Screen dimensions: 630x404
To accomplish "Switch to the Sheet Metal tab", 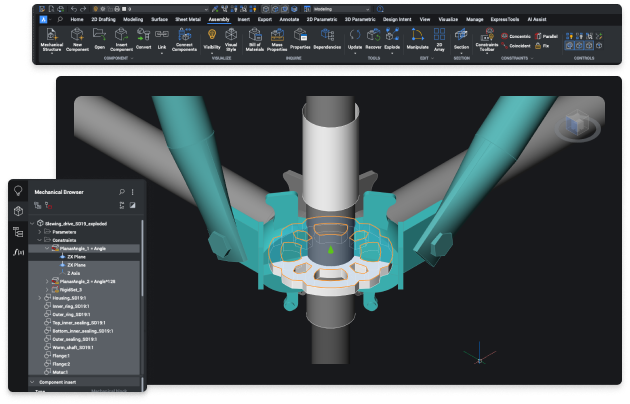I will pos(188,19).
